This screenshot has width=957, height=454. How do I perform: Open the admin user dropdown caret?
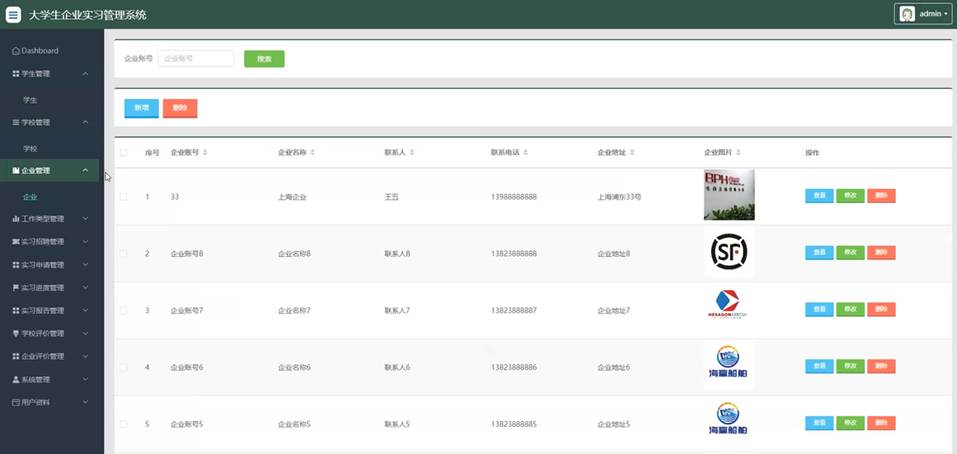[946, 14]
